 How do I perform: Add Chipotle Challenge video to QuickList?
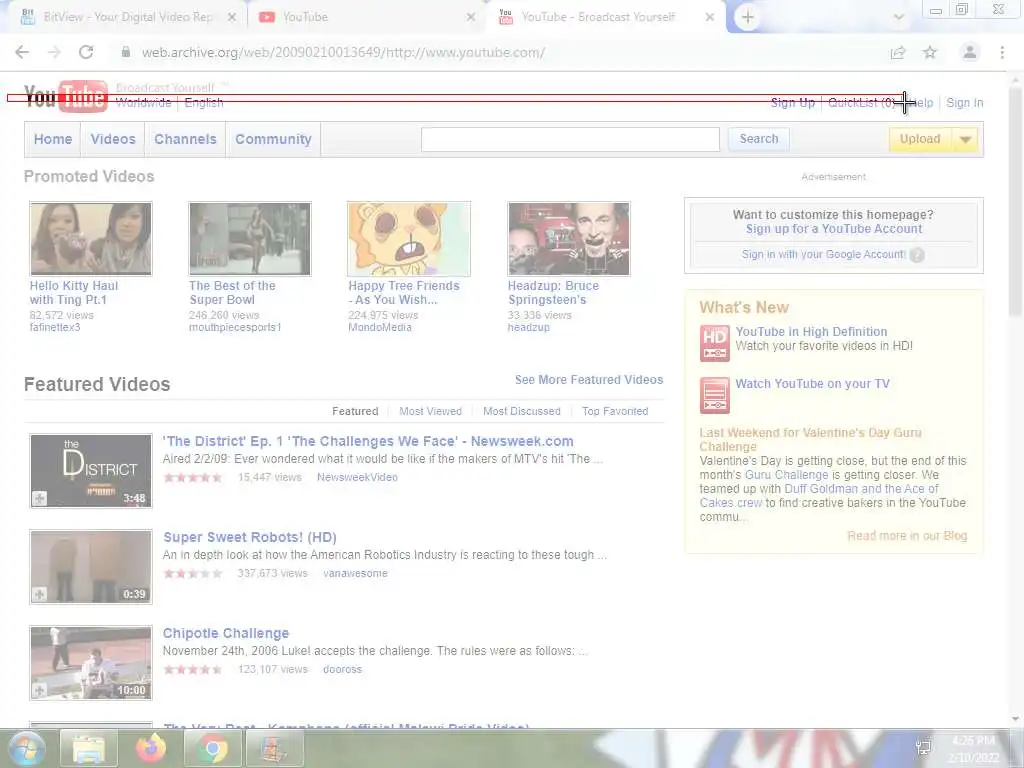coord(40,690)
